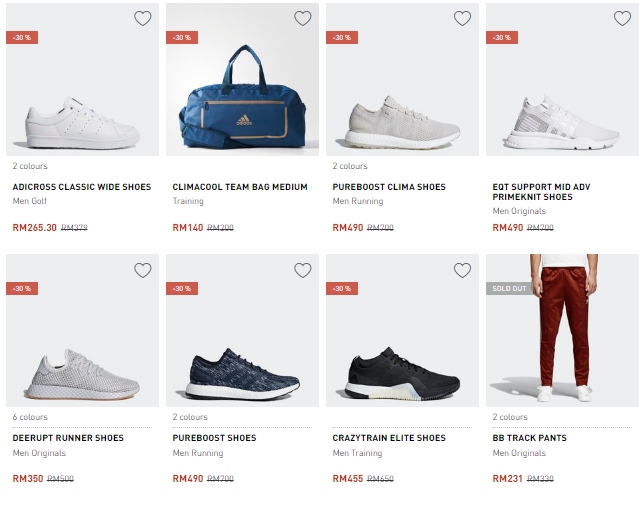Image resolution: width=639 pixels, height=511 pixels.
Task: Open the black Crazytrain Elite shoe photo
Action: (402, 375)
